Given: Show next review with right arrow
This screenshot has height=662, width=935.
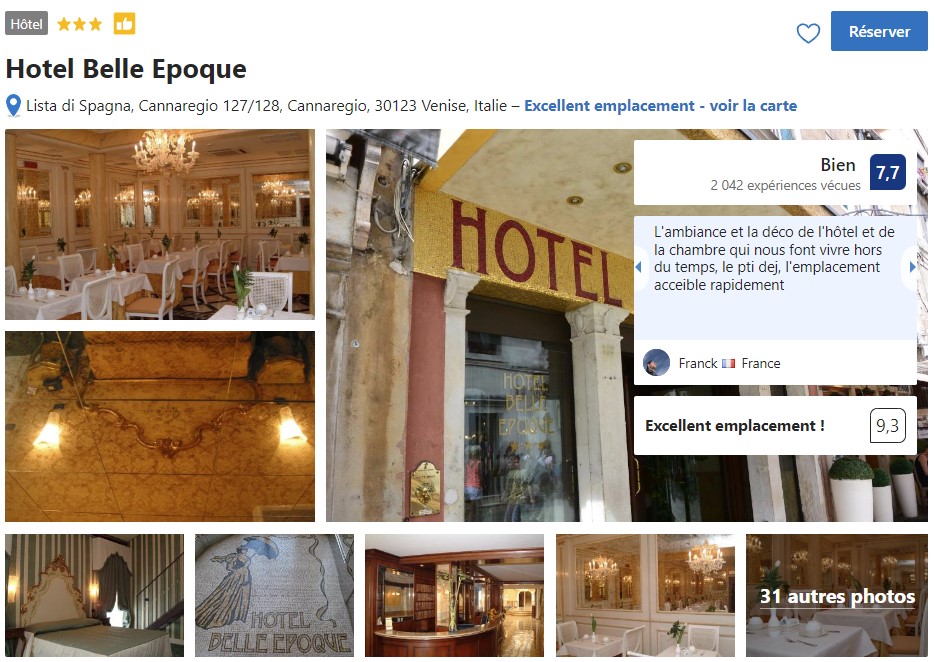Looking at the screenshot, I should pyautogui.click(x=912, y=267).
